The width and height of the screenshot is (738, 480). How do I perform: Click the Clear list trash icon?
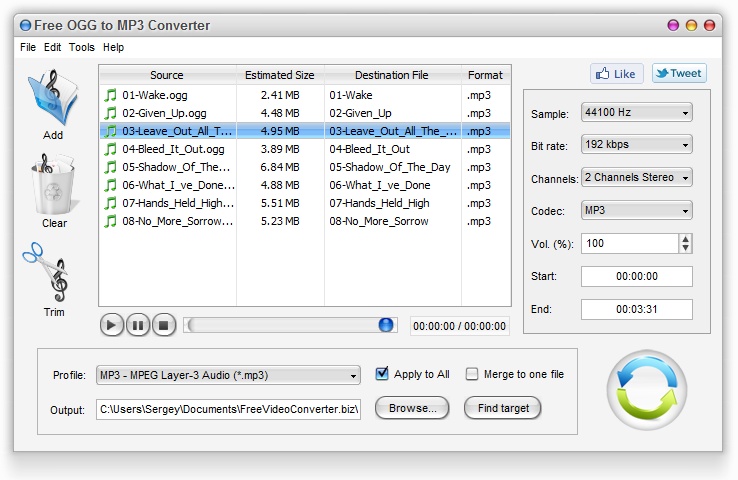tap(53, 184)
